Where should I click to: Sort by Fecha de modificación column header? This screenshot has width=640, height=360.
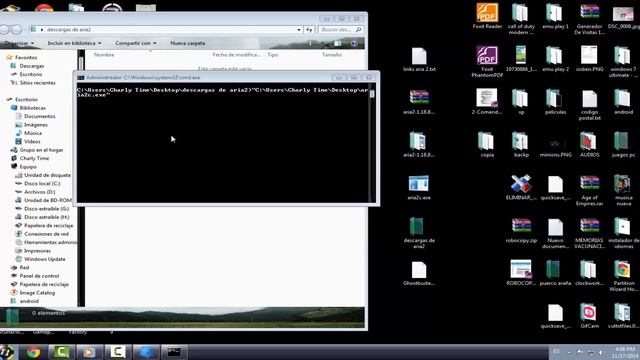(237, 54)
